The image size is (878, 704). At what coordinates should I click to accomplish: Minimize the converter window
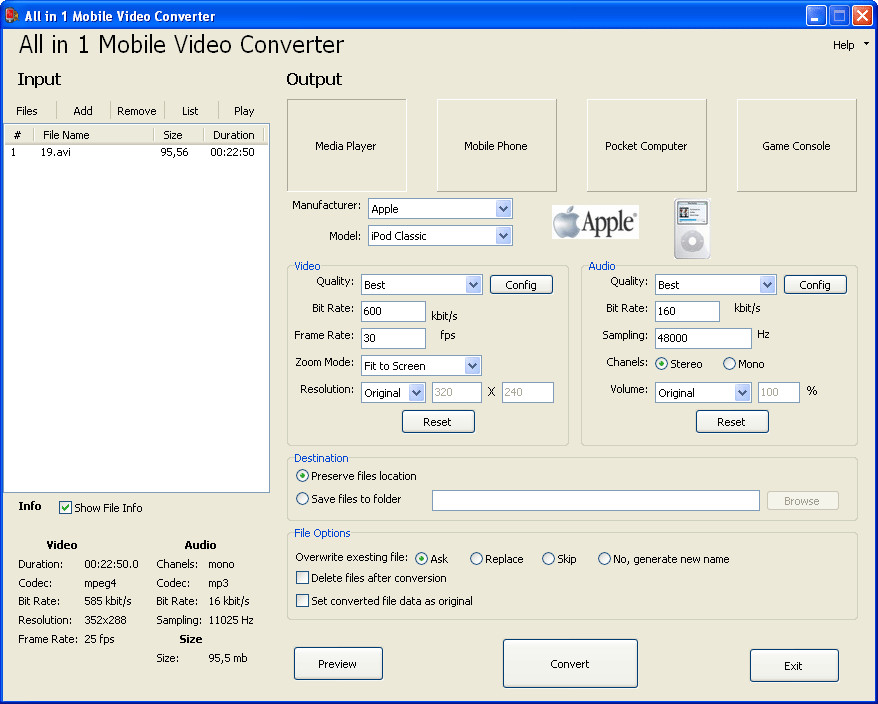click(816, 16)
